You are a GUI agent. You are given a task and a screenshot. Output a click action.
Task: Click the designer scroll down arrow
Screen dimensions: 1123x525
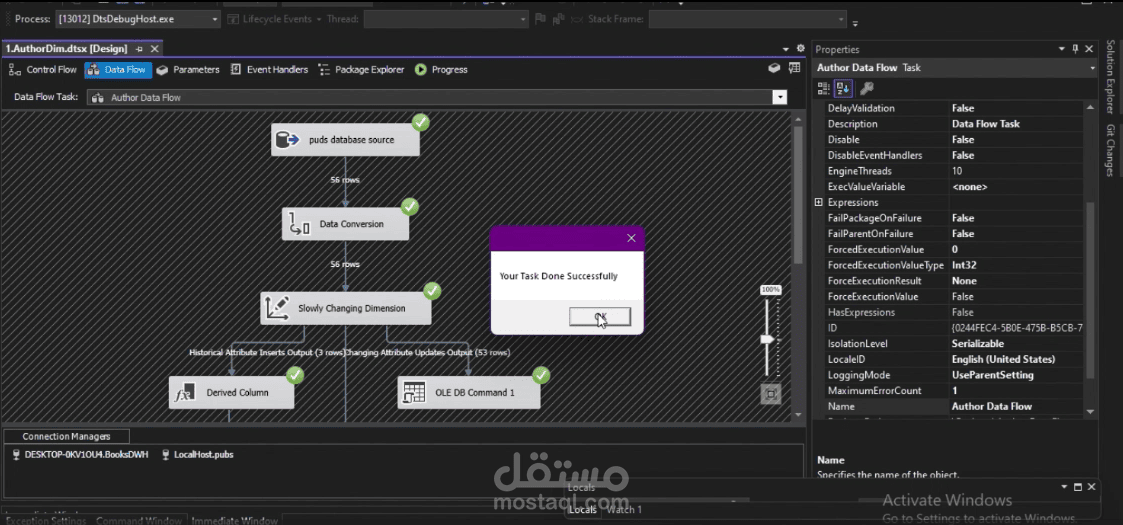point(799,415)
